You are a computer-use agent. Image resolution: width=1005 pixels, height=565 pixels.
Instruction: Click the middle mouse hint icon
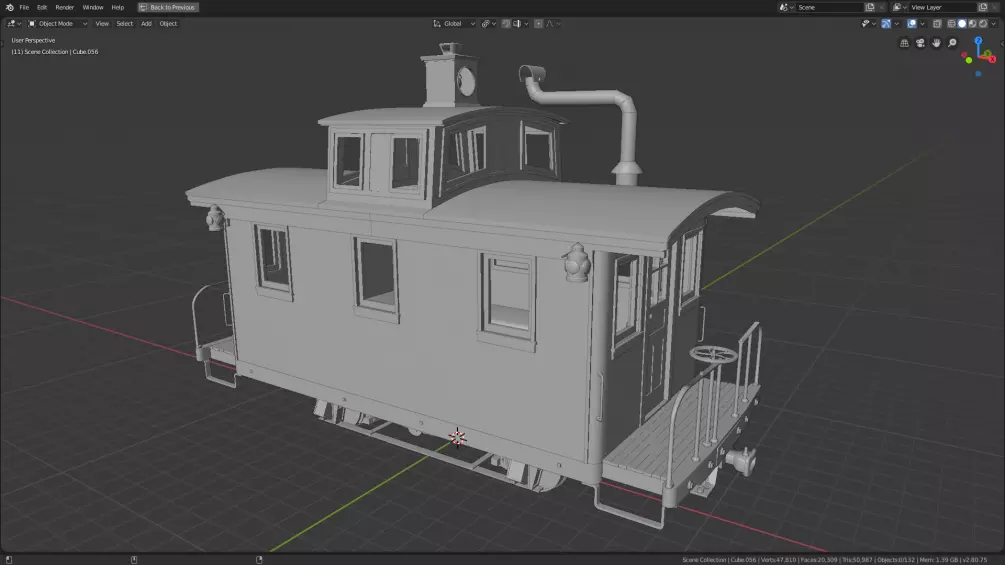tap(134, 560)
